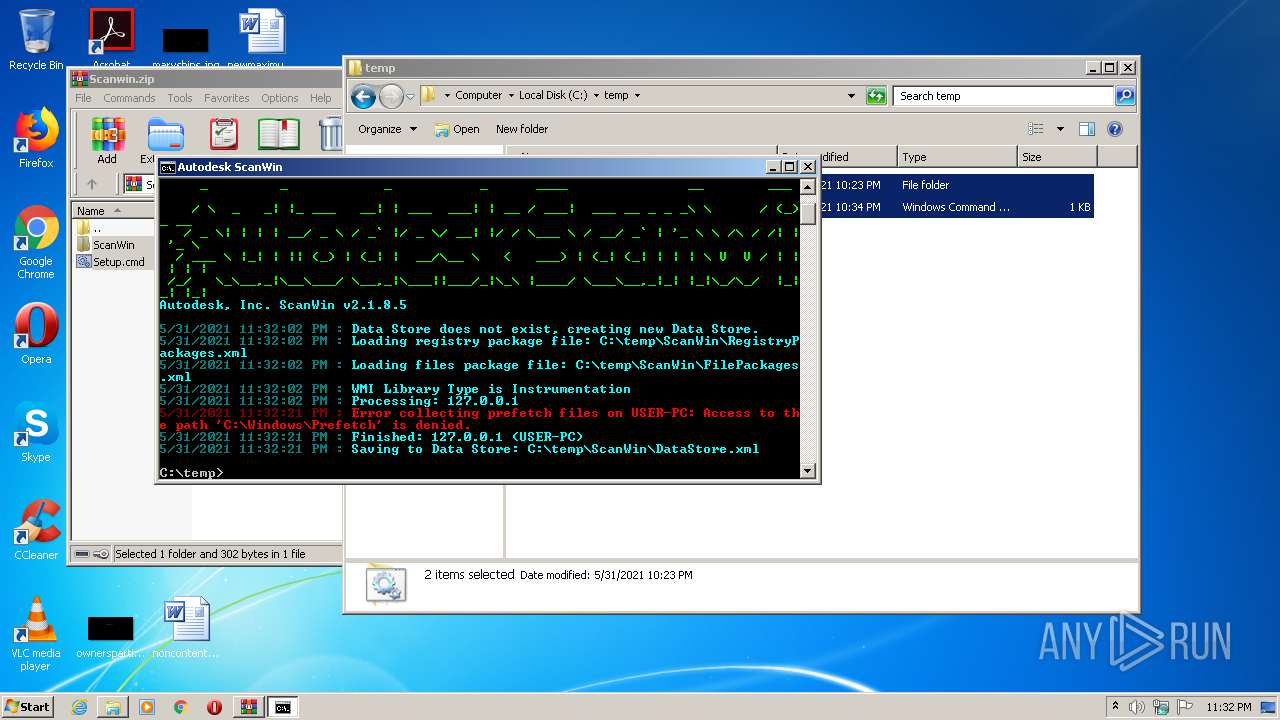Refresh the temp folder view
This screenshot has width=1280, height=720.
click(876, 96)
